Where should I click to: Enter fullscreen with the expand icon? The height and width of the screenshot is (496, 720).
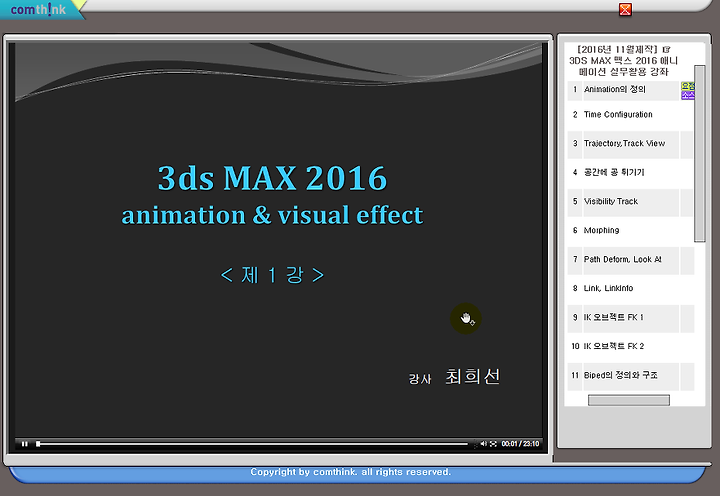[493, 444]
